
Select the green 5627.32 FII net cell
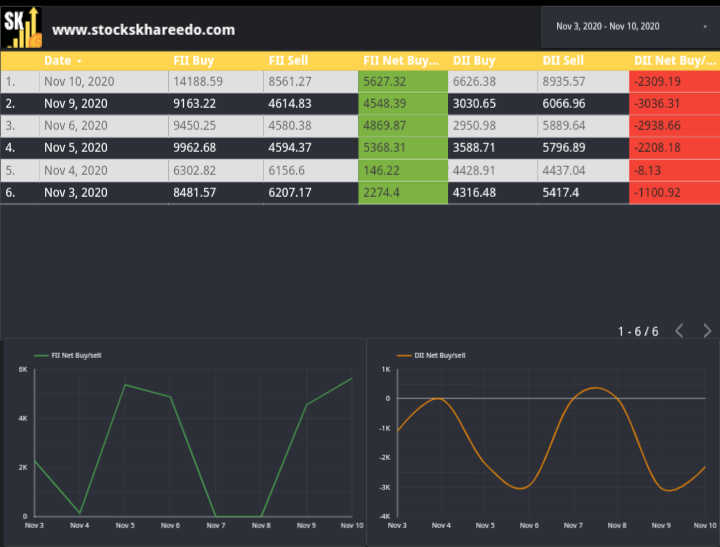point(403,82)
